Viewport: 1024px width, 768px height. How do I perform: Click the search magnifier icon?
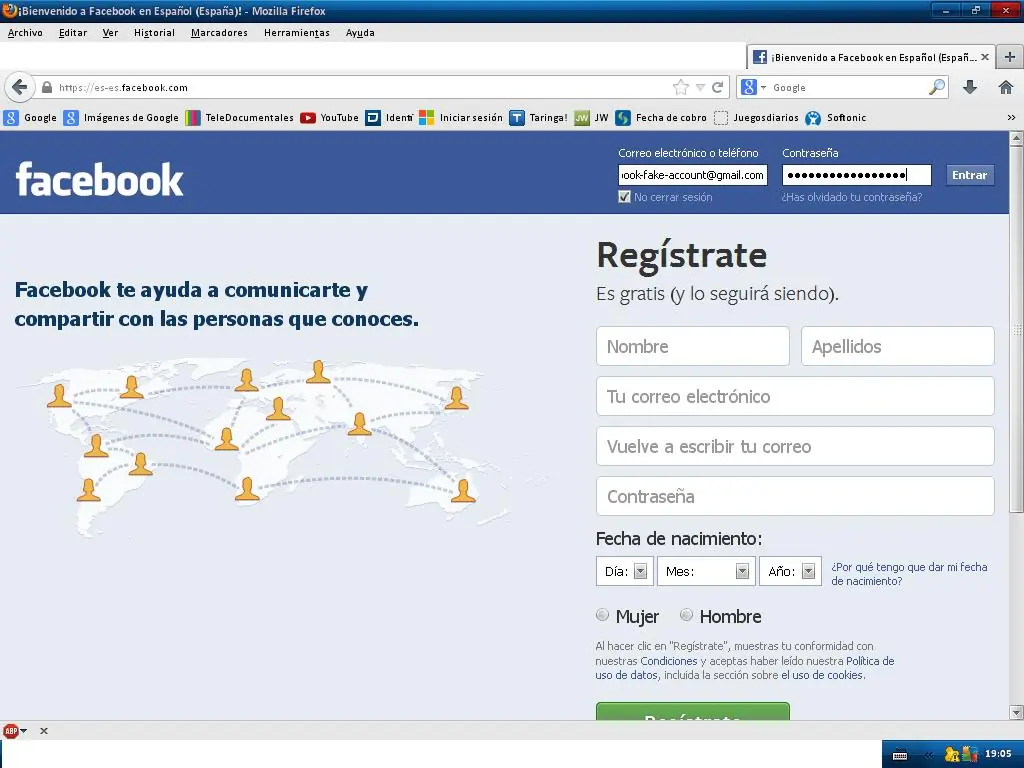937,87
